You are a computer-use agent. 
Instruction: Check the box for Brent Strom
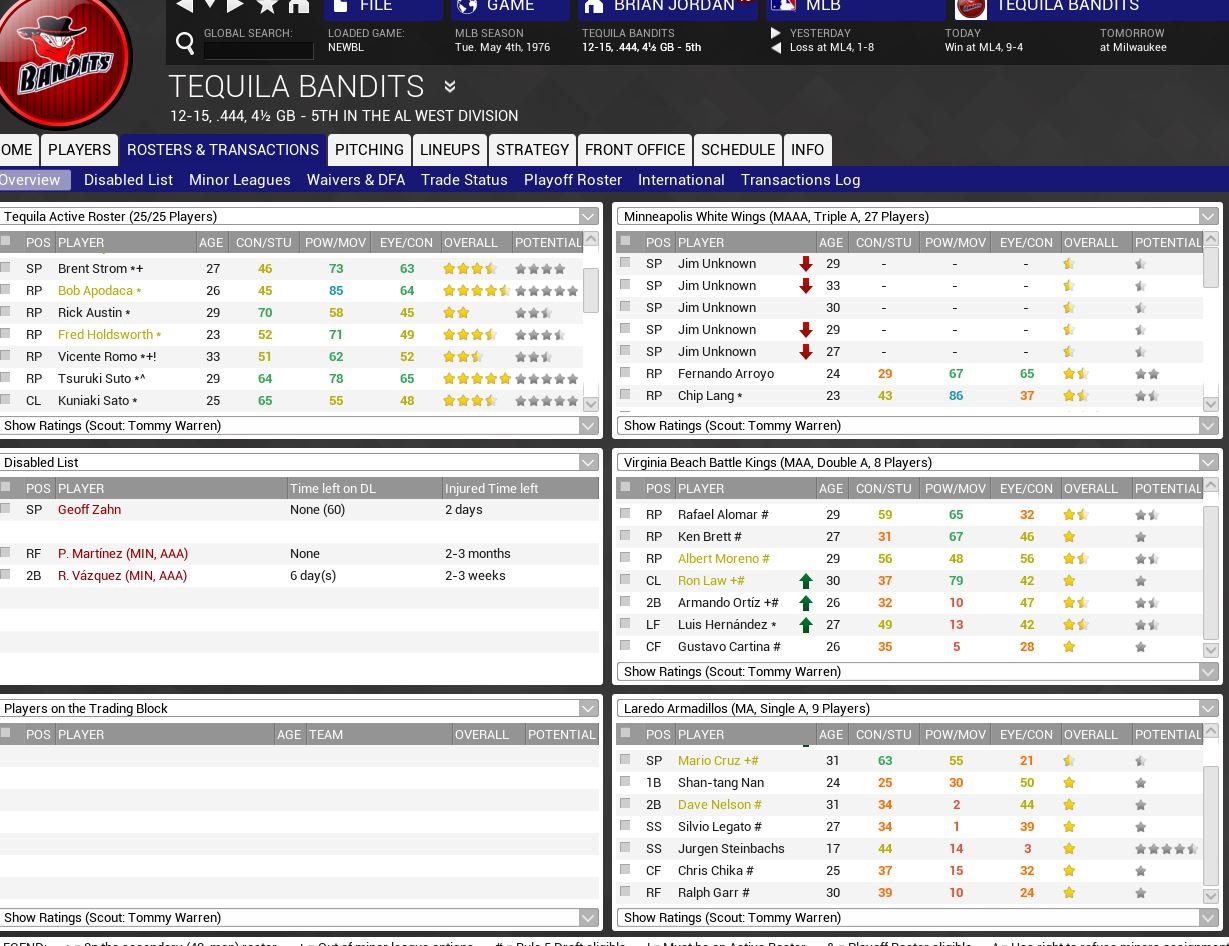coord(6,268)
